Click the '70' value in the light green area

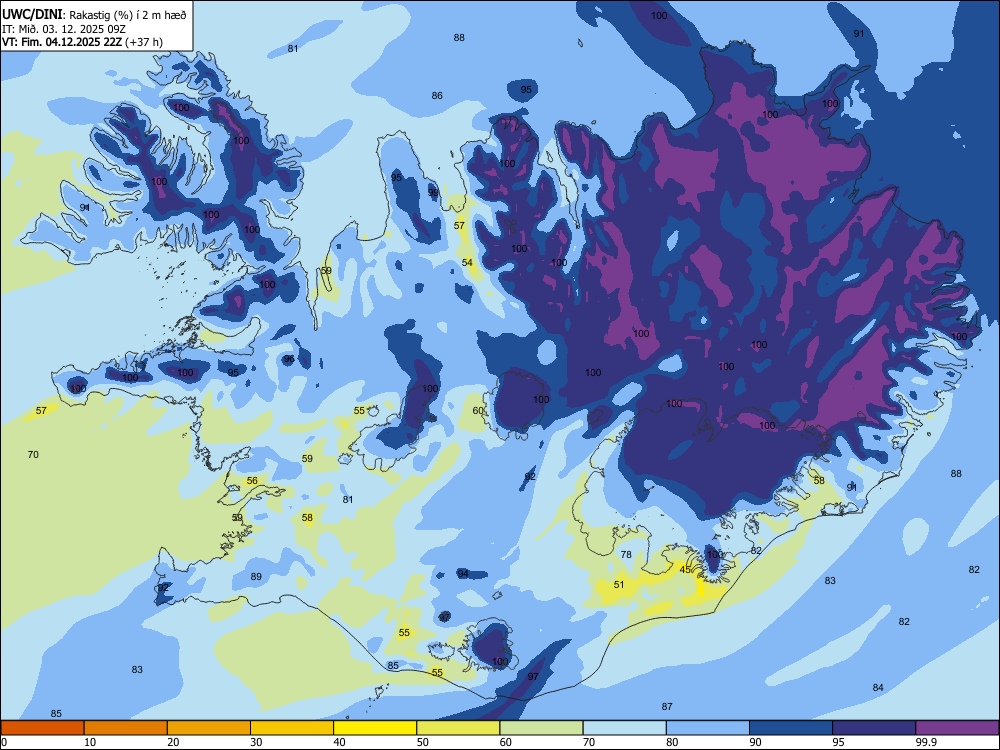click(33, 455)
